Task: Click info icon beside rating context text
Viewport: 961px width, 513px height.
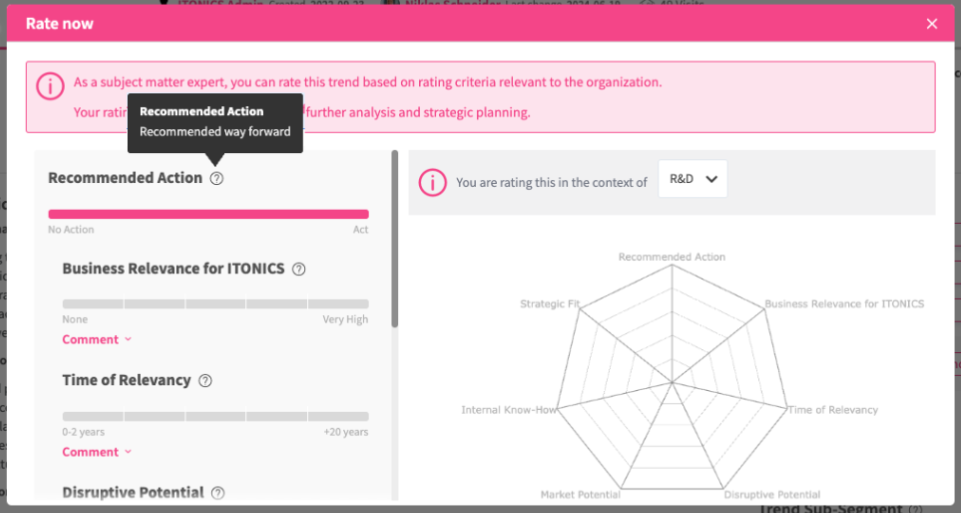Action: (x=432, y=182)
